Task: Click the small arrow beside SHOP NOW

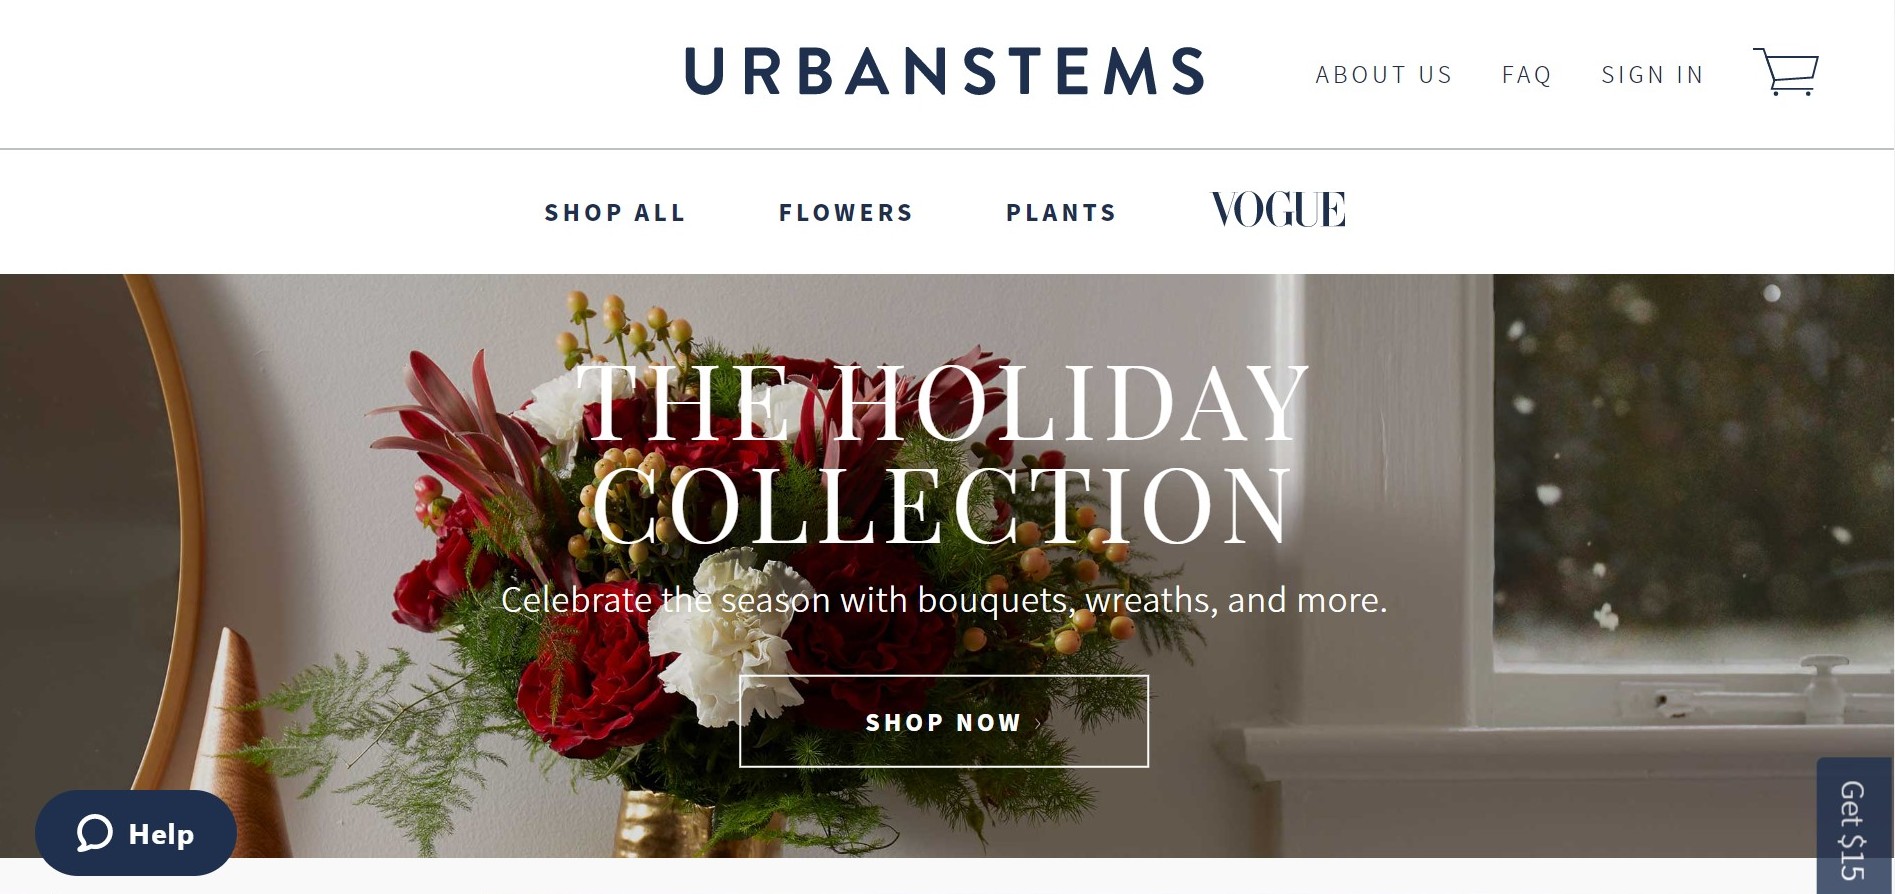Action: pyautogui.click(x=1038, y=723)
